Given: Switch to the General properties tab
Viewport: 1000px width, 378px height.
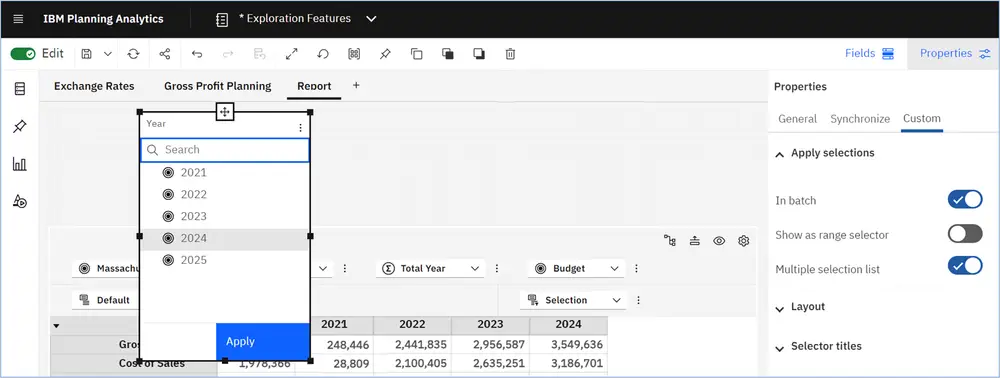Looking at the screenshot, I should (797, 119).
